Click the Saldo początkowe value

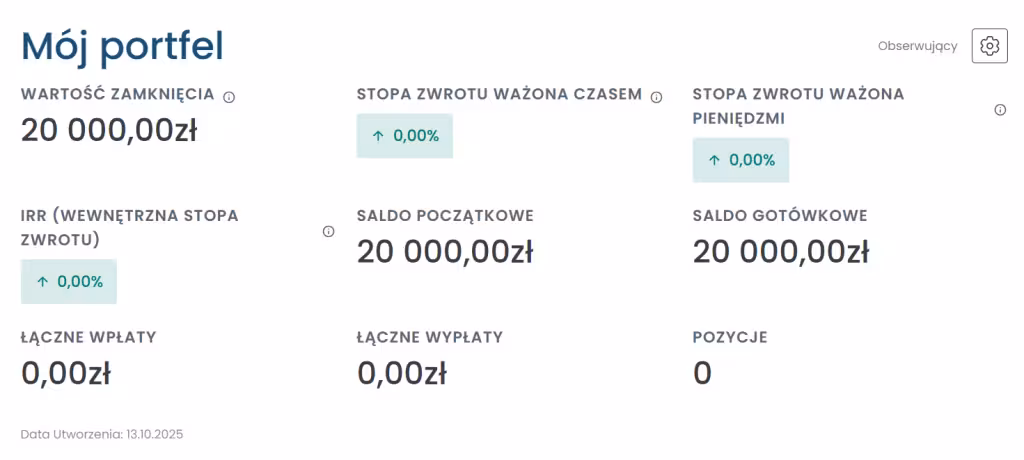tap(445, 252)
